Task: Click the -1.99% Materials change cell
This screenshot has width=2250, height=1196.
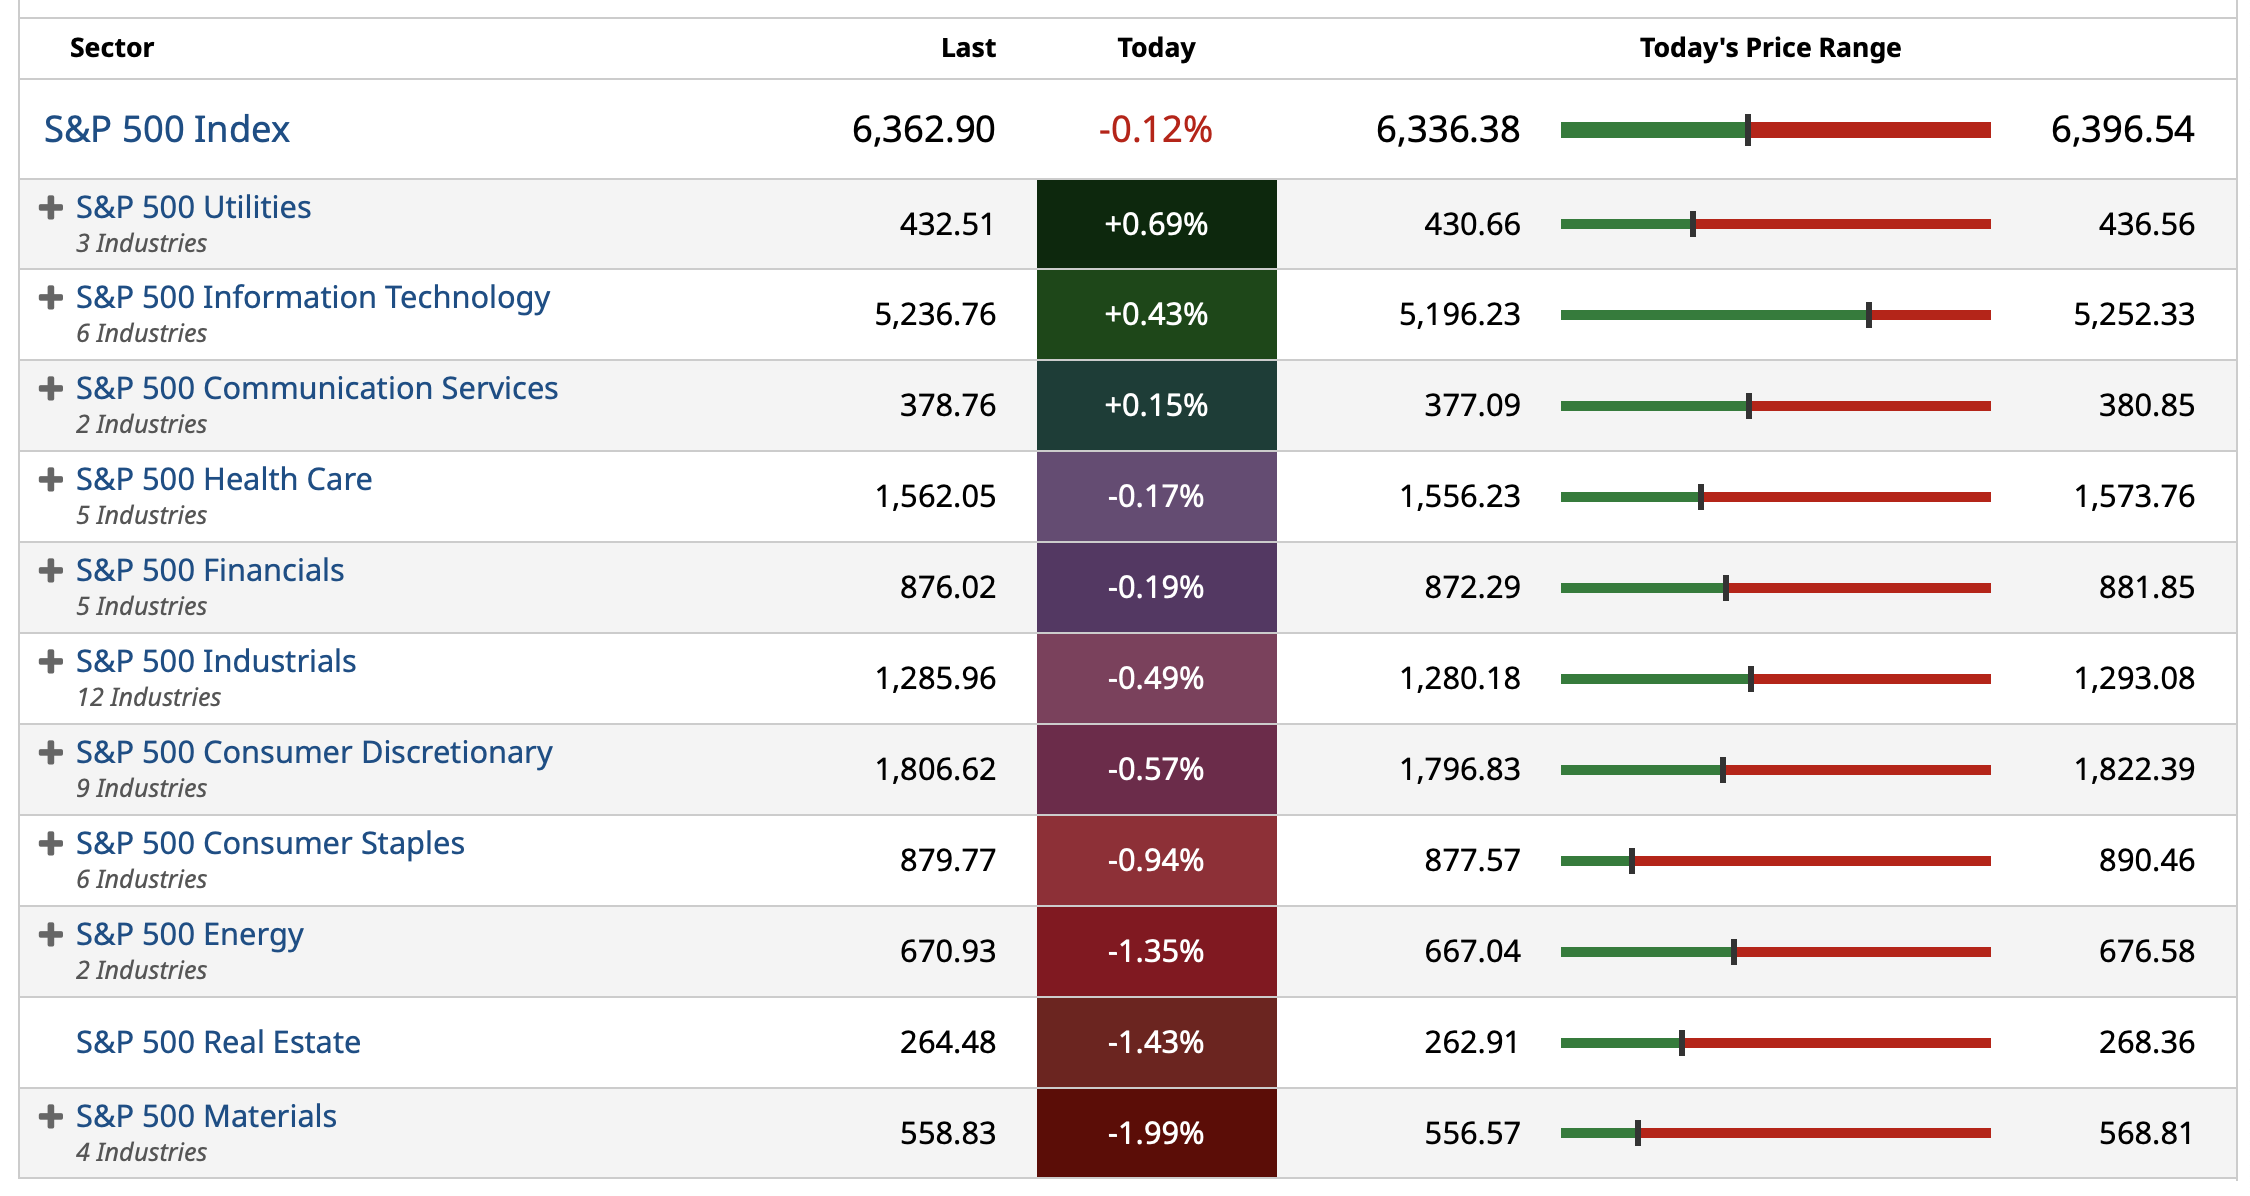Action: coord(1156,1133)
